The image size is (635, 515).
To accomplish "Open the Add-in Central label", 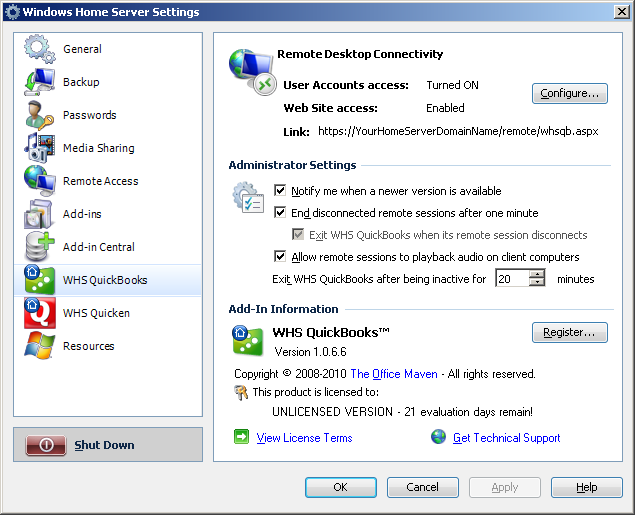I will click(x=98, y=247).
